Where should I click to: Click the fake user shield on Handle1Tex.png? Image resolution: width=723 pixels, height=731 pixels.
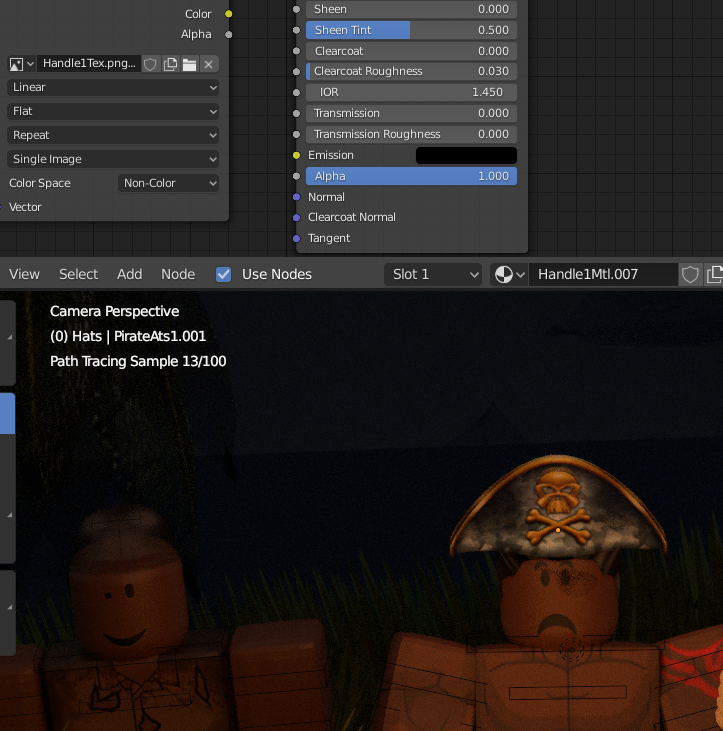[150, 64]
